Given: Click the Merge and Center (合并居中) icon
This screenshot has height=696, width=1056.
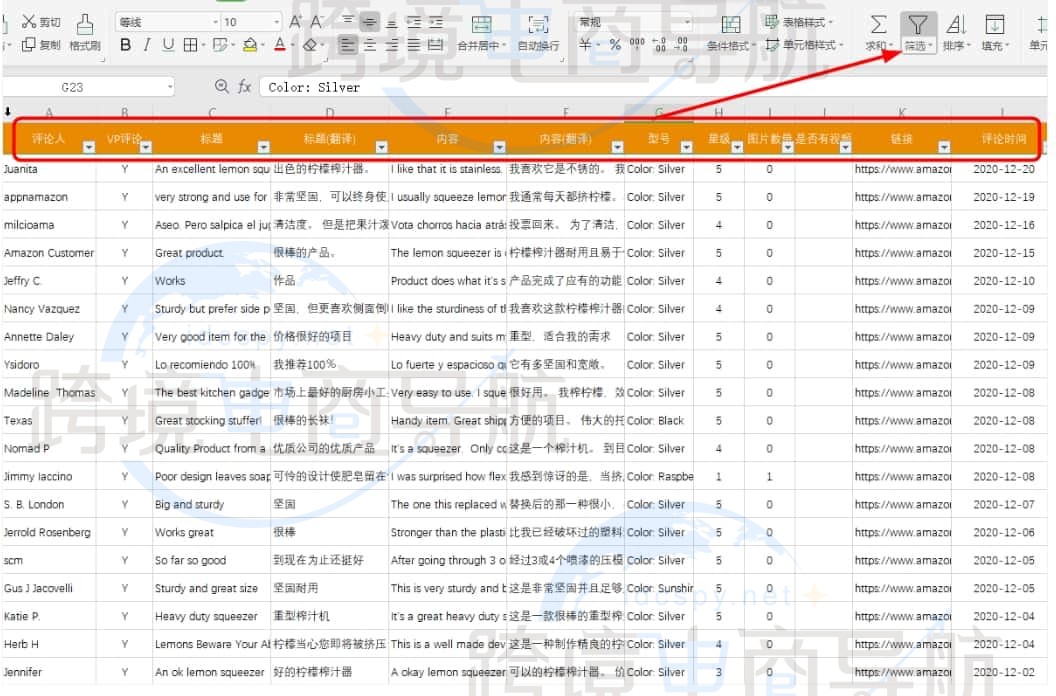Looking at the screenshot, I should 481,25.
